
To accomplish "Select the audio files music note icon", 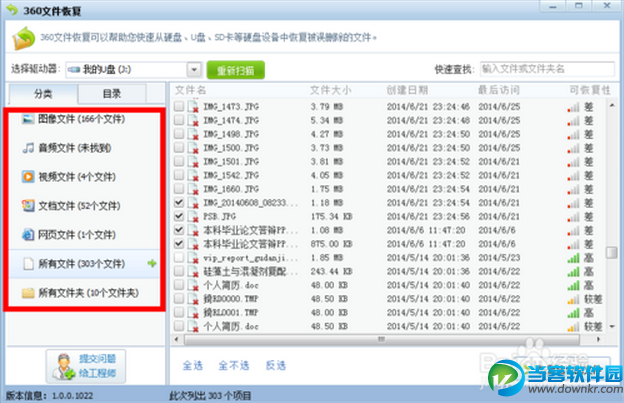I will pyautogui.click(x=28, y=148).
